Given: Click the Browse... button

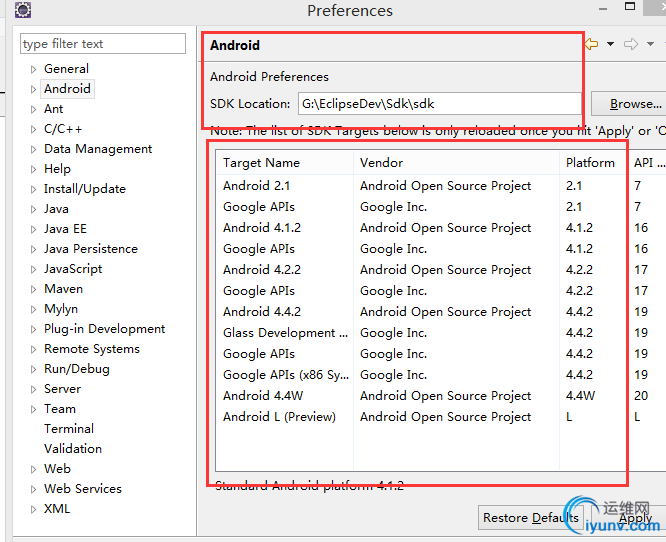Looking at the screenshot, I should 629,104.
